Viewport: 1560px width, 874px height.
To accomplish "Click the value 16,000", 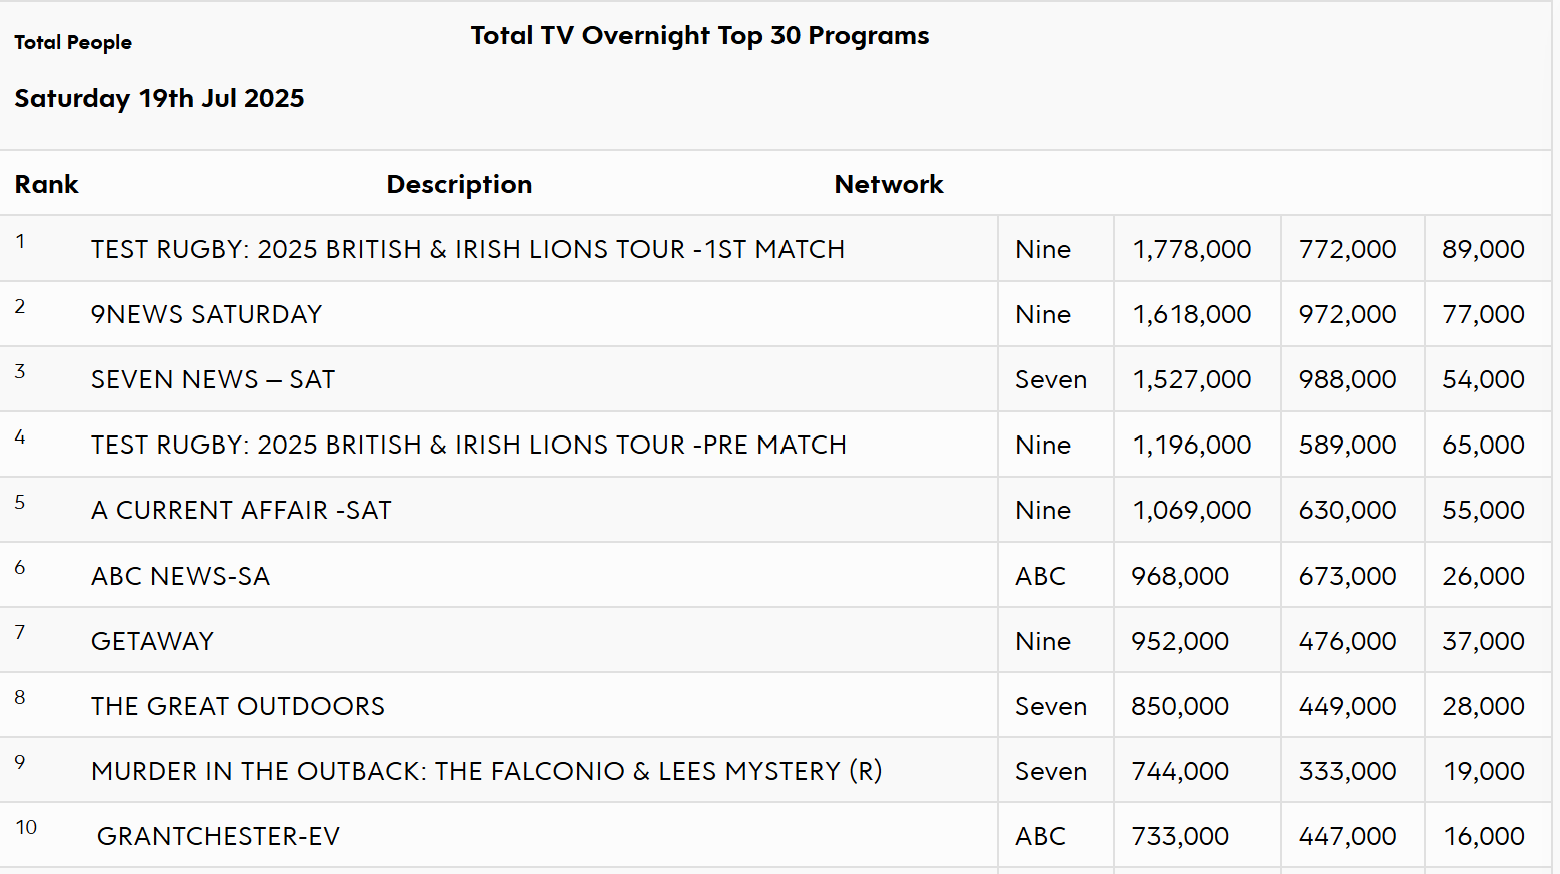I will (1484, 836).
